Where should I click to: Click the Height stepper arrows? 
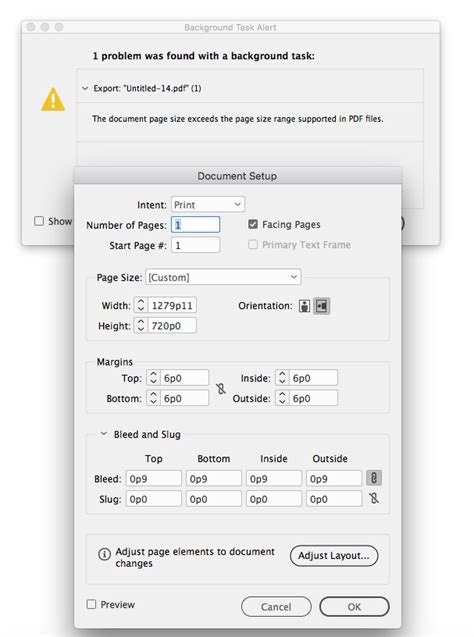[x=141, y=325]
